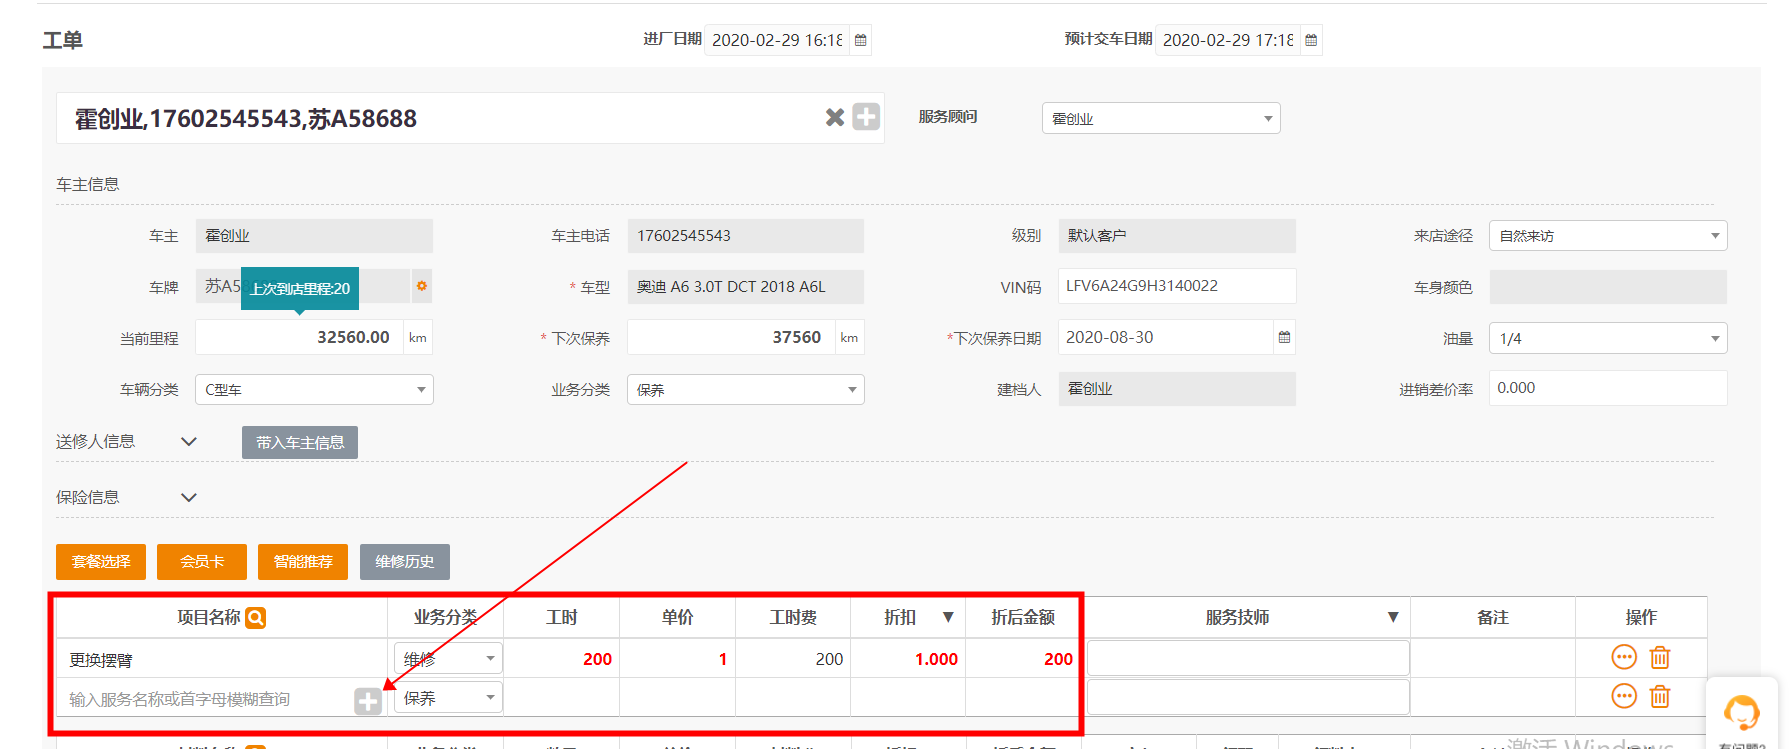Open the 折扣 column header dropdown arrow
The width and height of the screenshot is (1789, 749).
pos(948,617)
